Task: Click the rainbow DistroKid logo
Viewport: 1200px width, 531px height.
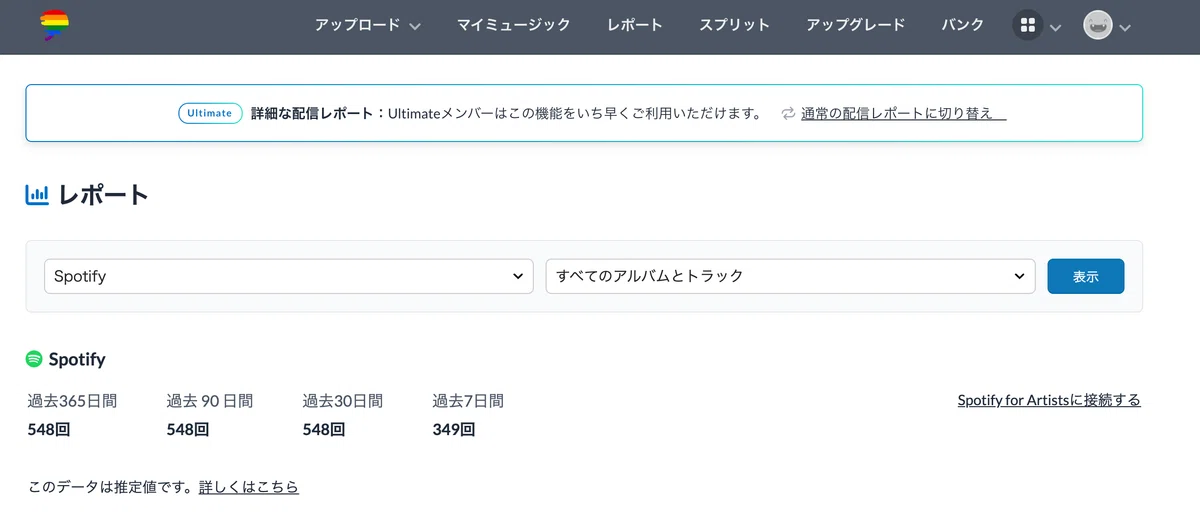Action: [55, 25]
